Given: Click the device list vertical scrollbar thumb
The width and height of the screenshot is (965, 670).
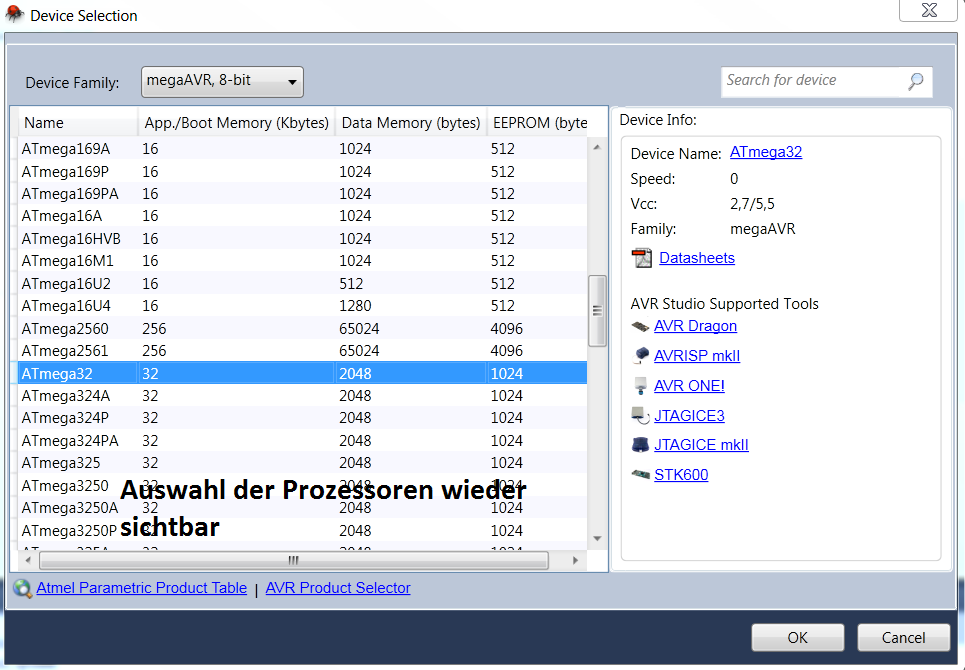Looking at the screenshot, I should pos(597,311).
